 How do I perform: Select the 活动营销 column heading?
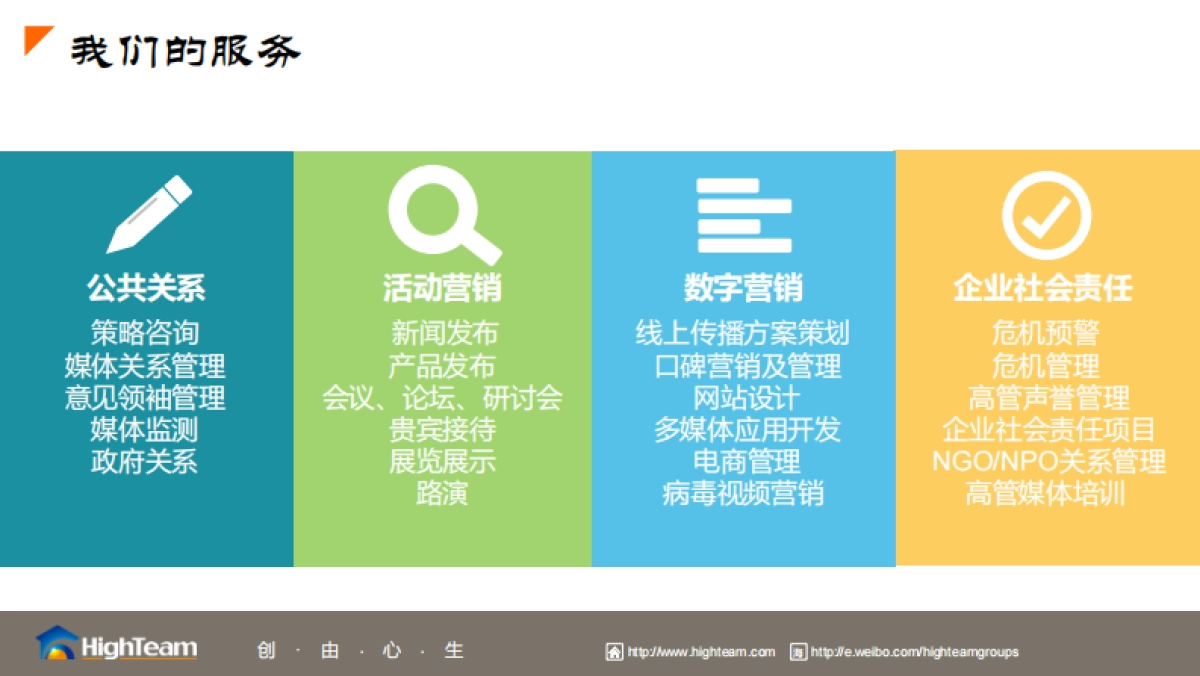click(443, 288)
